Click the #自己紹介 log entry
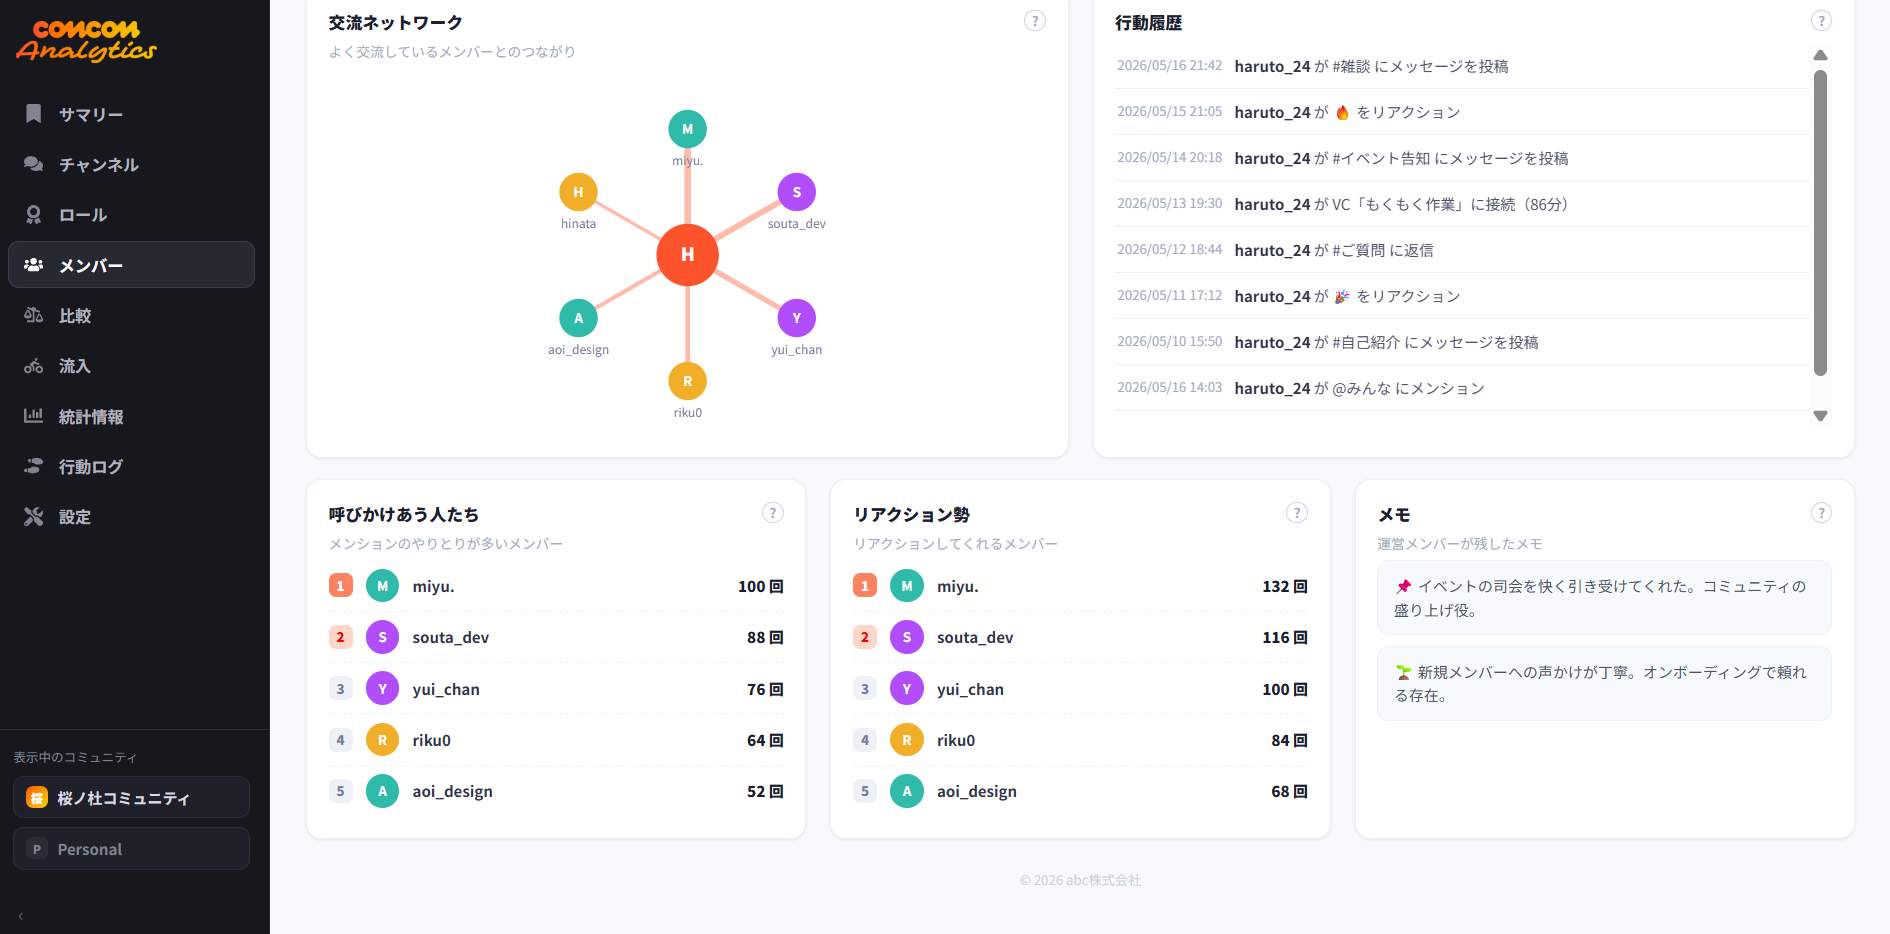 (1462, 342)
